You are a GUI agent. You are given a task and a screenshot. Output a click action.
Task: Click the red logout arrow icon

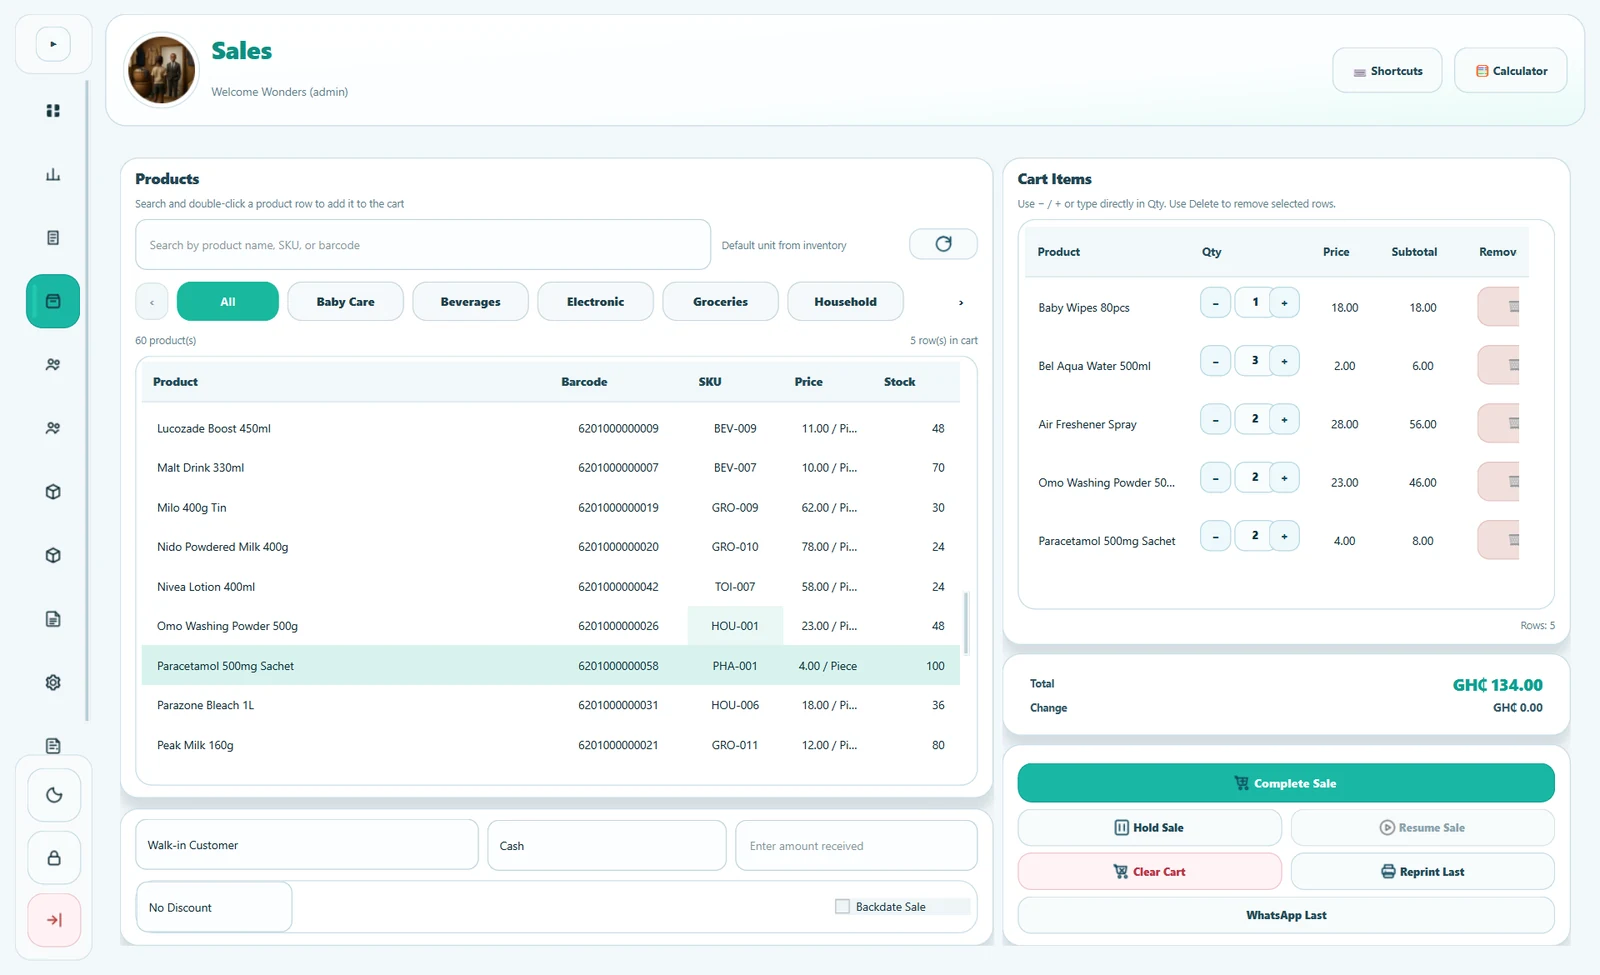[54, 920]
